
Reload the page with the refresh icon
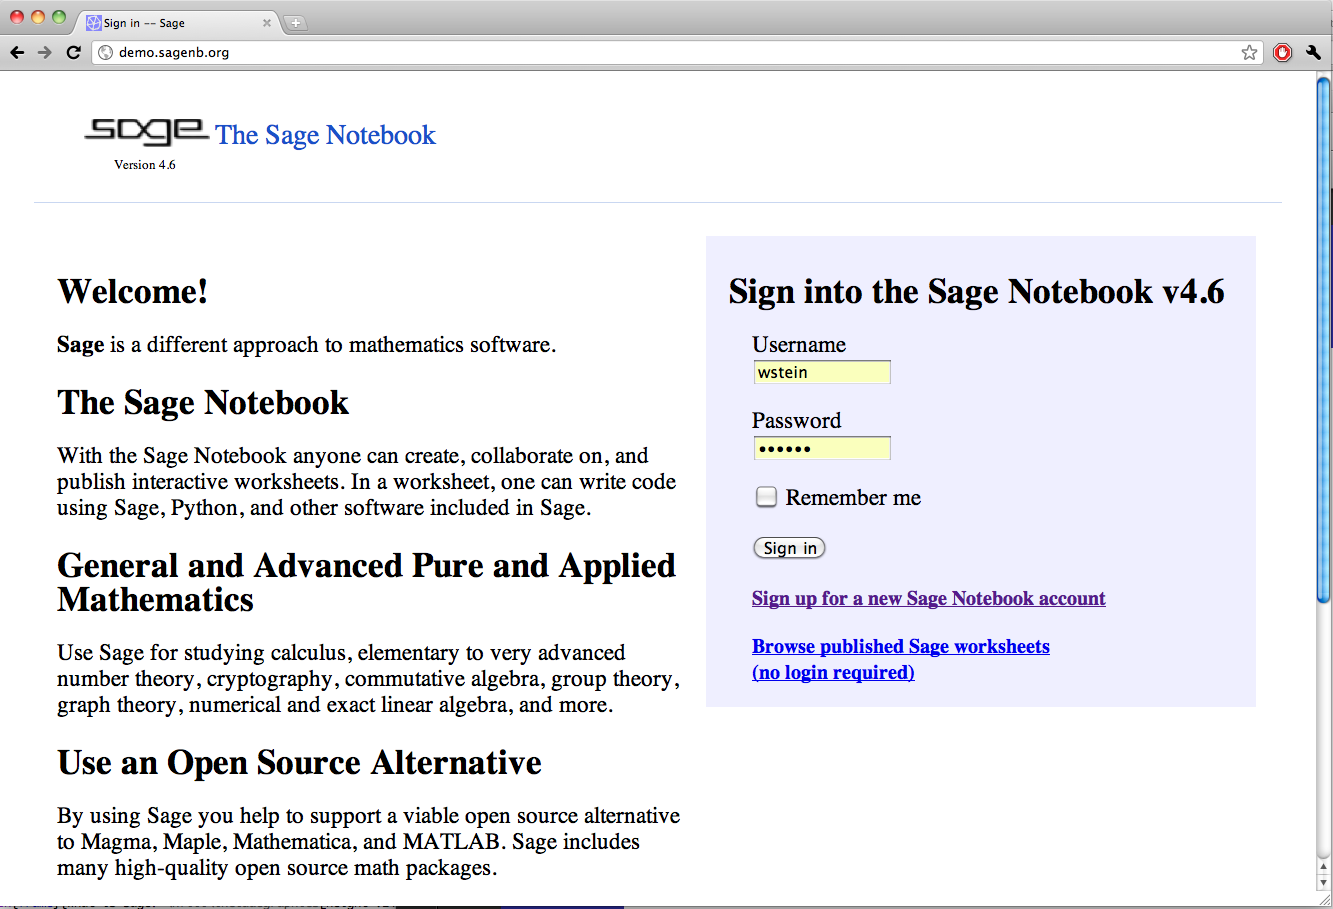click(x=73, y=52)
